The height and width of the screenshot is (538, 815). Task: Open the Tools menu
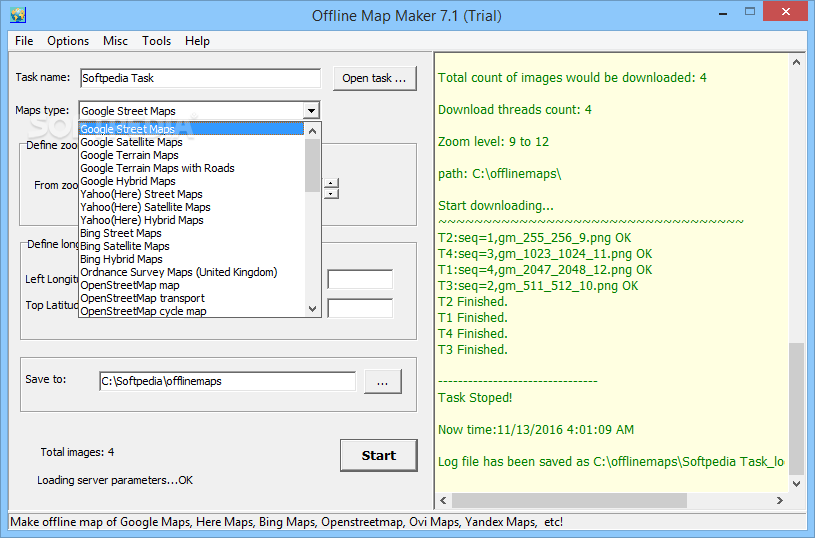(x=156, y=41)
